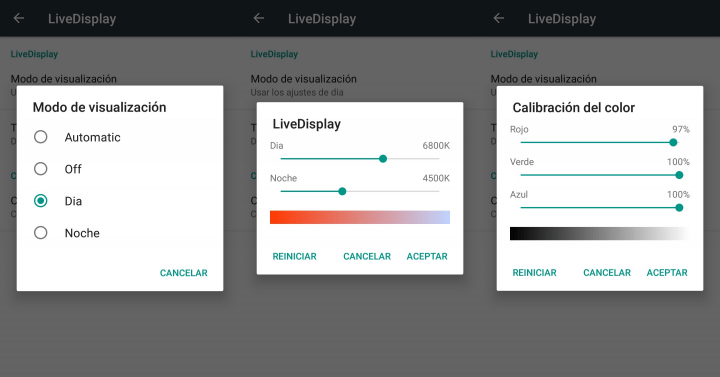The height and width of the screenshot is (377, 720).
Task: Click the 'Calibración del color' dialog title
Action: pyautogui.click(x=574, y=107)
